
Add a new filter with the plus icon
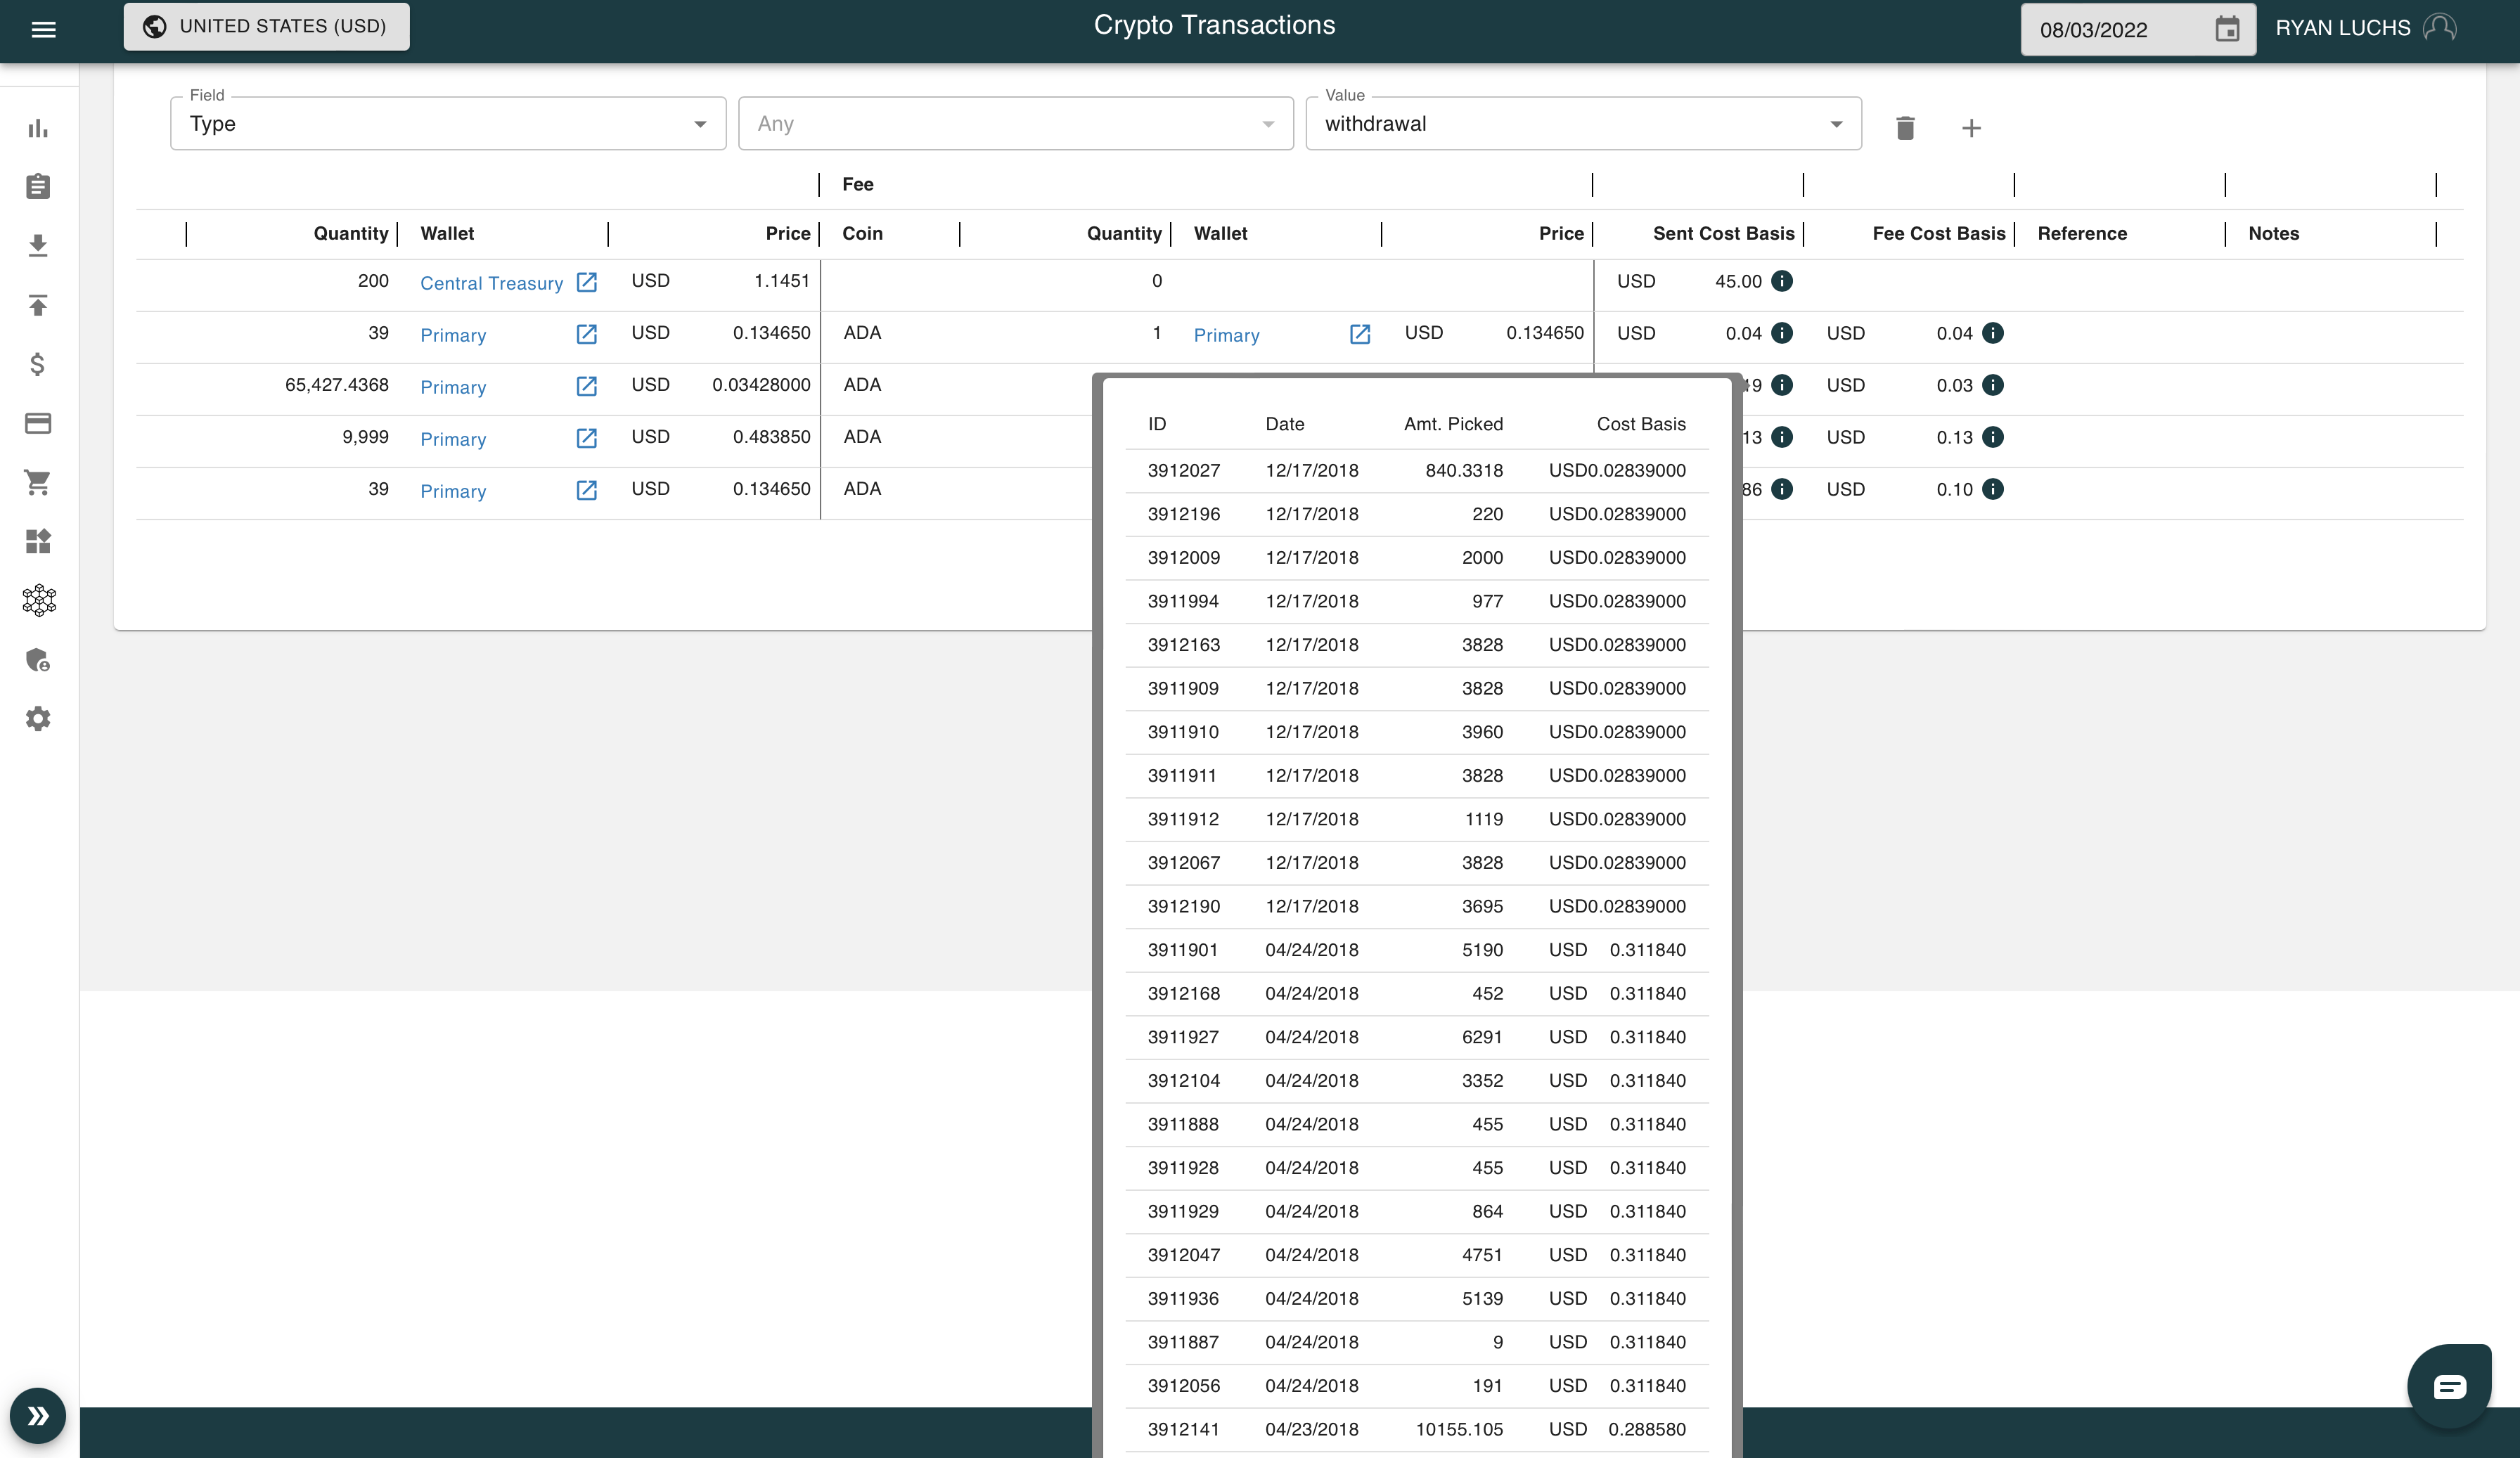tap(1972, 128)
